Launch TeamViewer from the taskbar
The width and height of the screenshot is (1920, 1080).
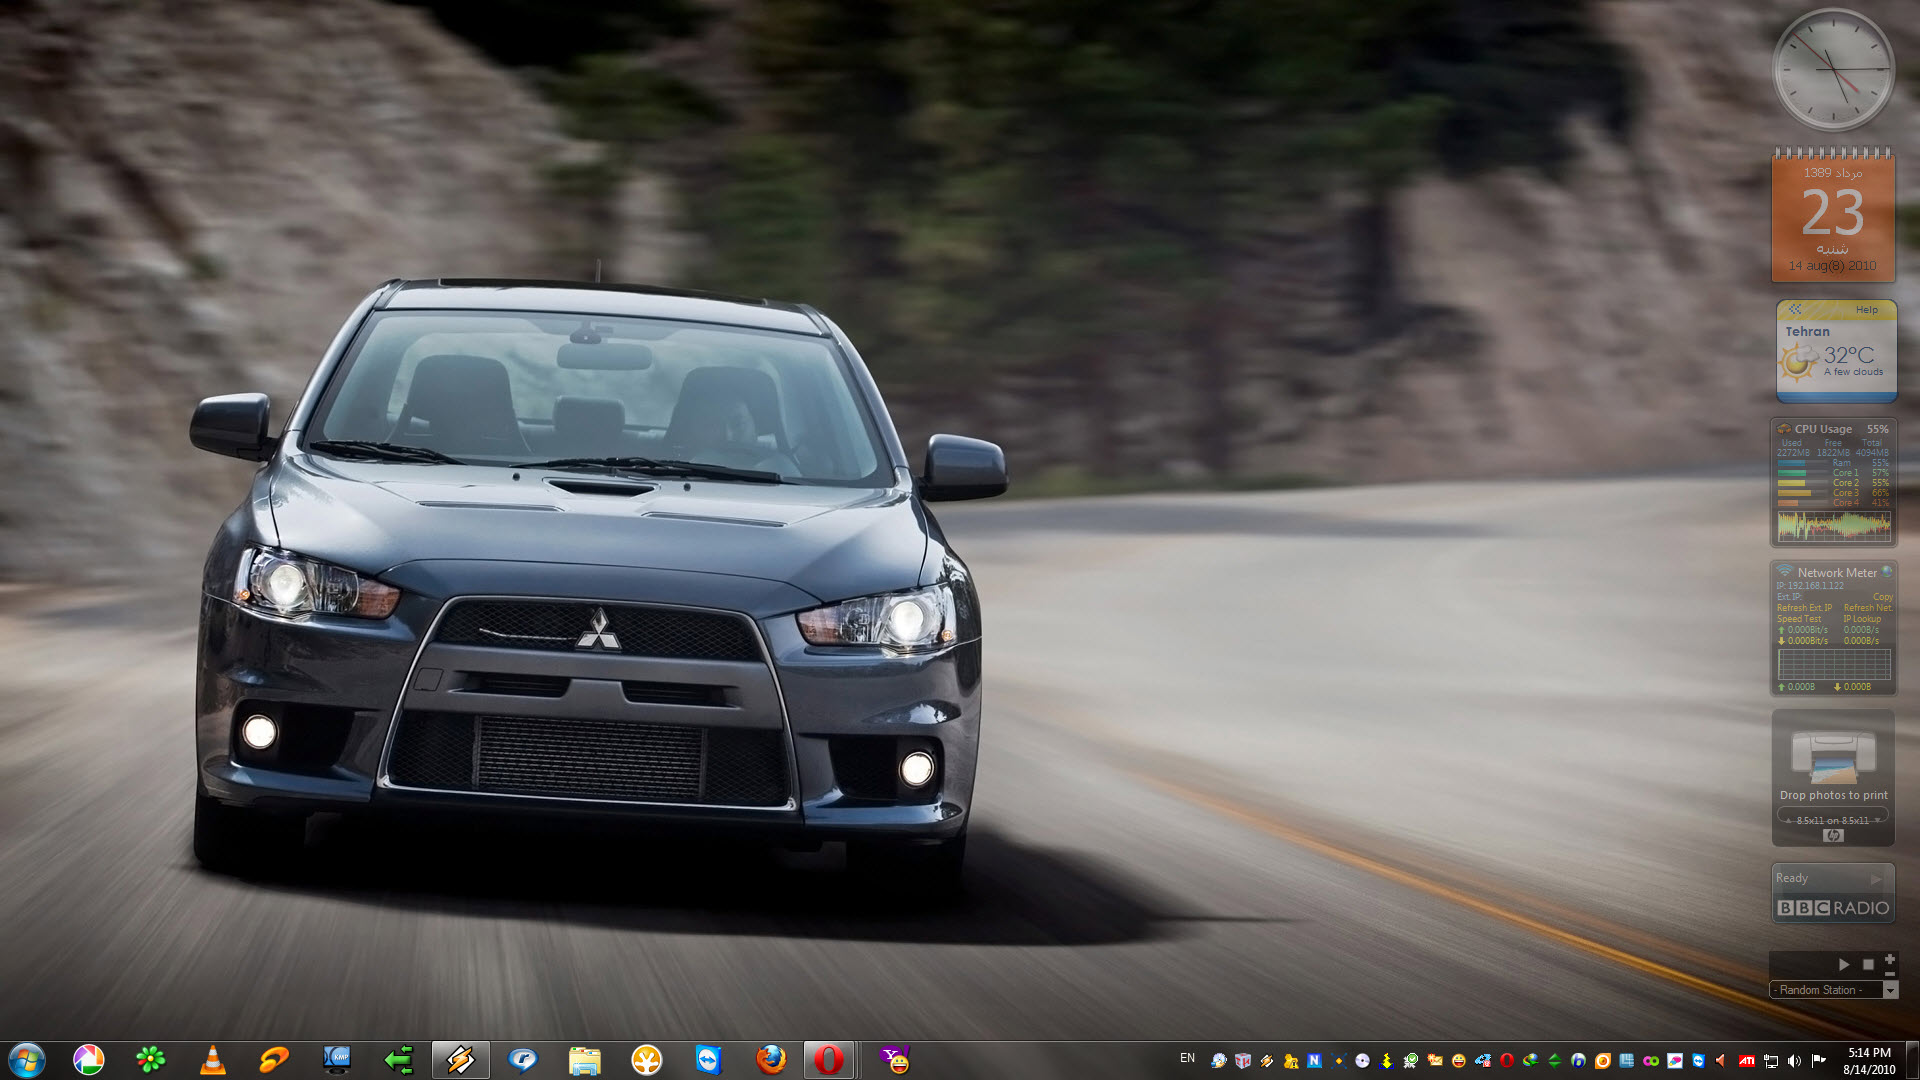pyautogui.click(x=709, y=1060)
